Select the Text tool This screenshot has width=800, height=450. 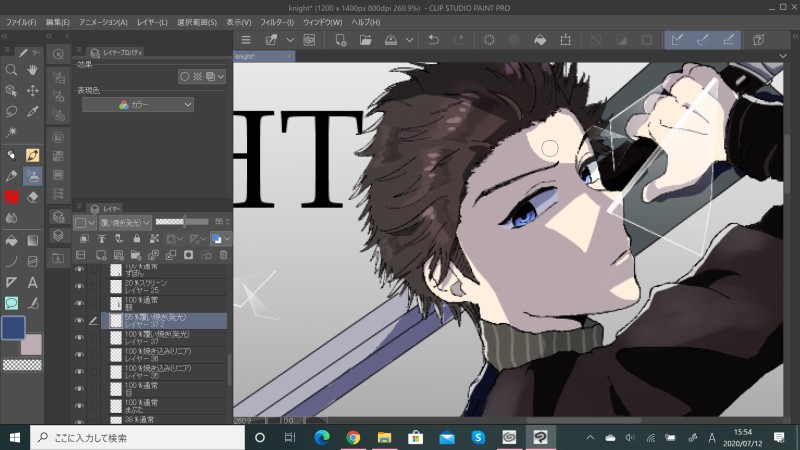click(33, 283)
